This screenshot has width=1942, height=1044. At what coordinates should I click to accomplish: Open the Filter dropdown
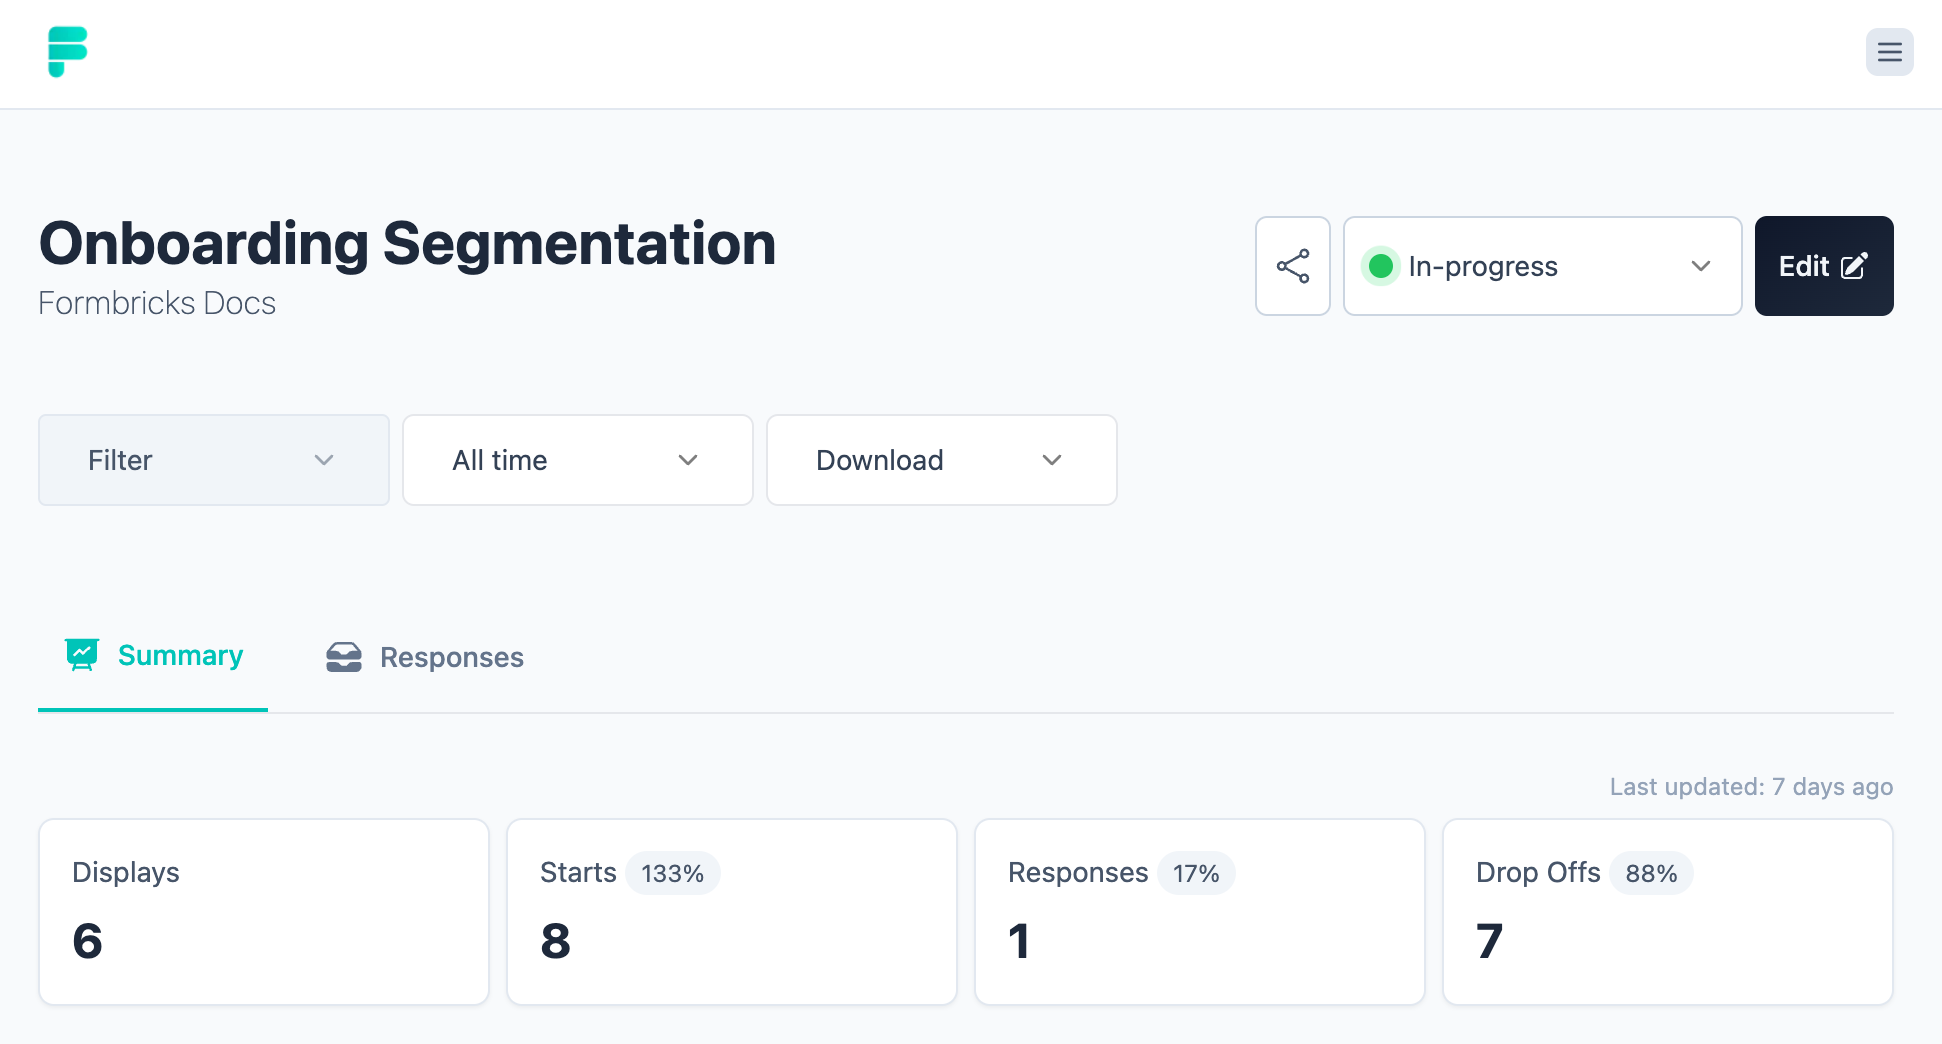[213, 460]
